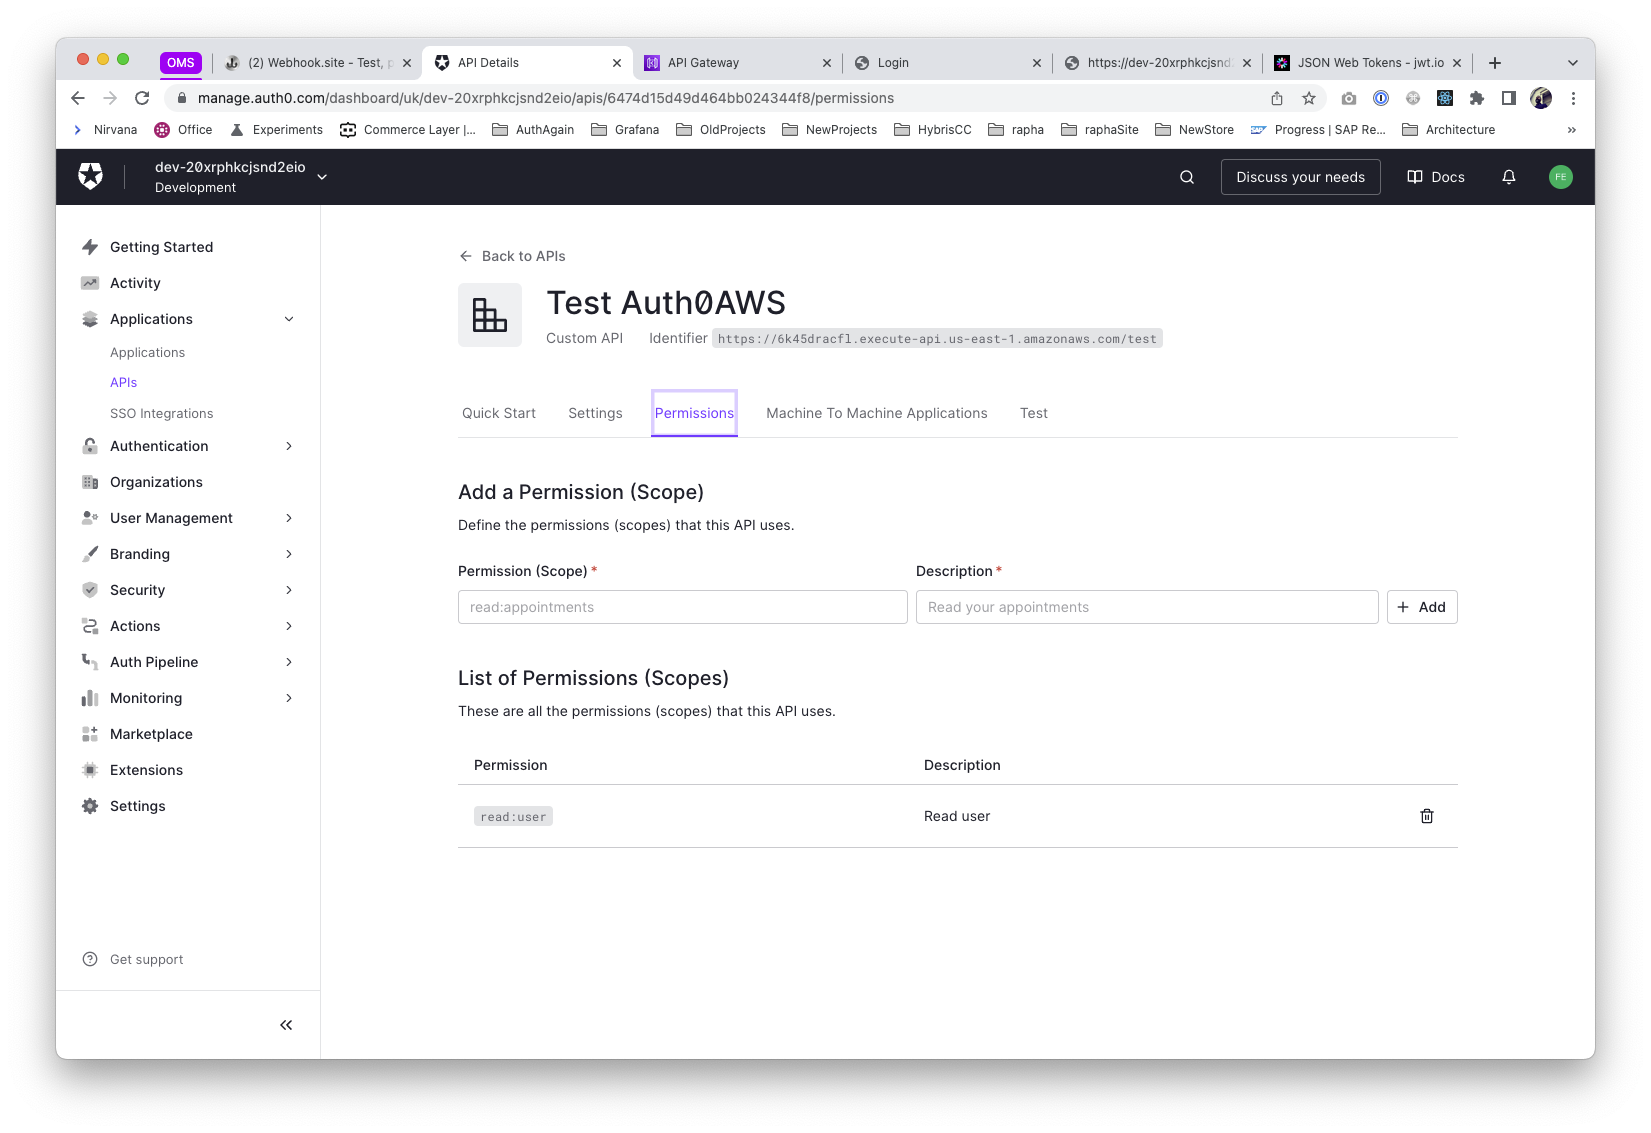1651x1133 pixels.
Task: Switch to the Machine To Machine Applications tab
Action: [x=876, y=413]
